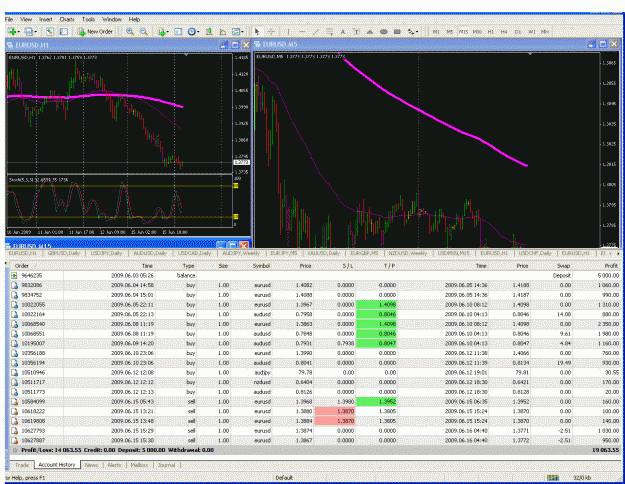Open the Insert menu
The image size is (625, 484).
[45, 19]
